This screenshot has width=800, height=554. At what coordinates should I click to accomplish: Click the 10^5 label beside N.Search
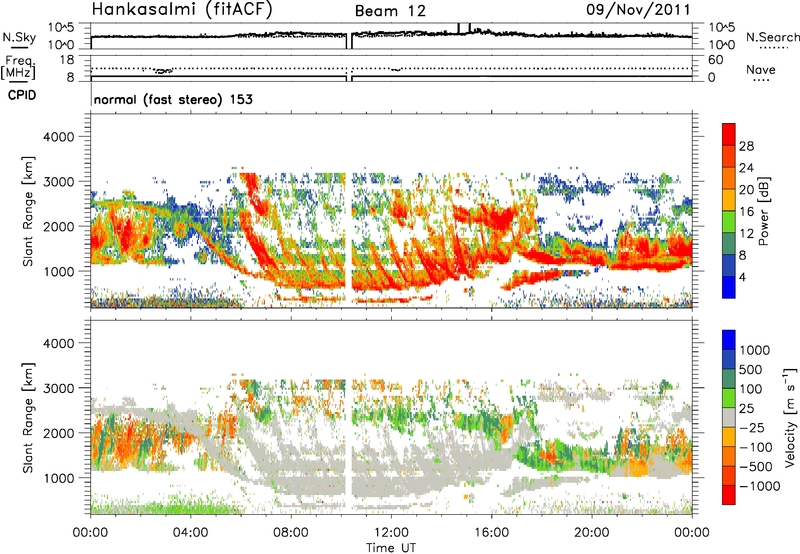coord(721,28)
